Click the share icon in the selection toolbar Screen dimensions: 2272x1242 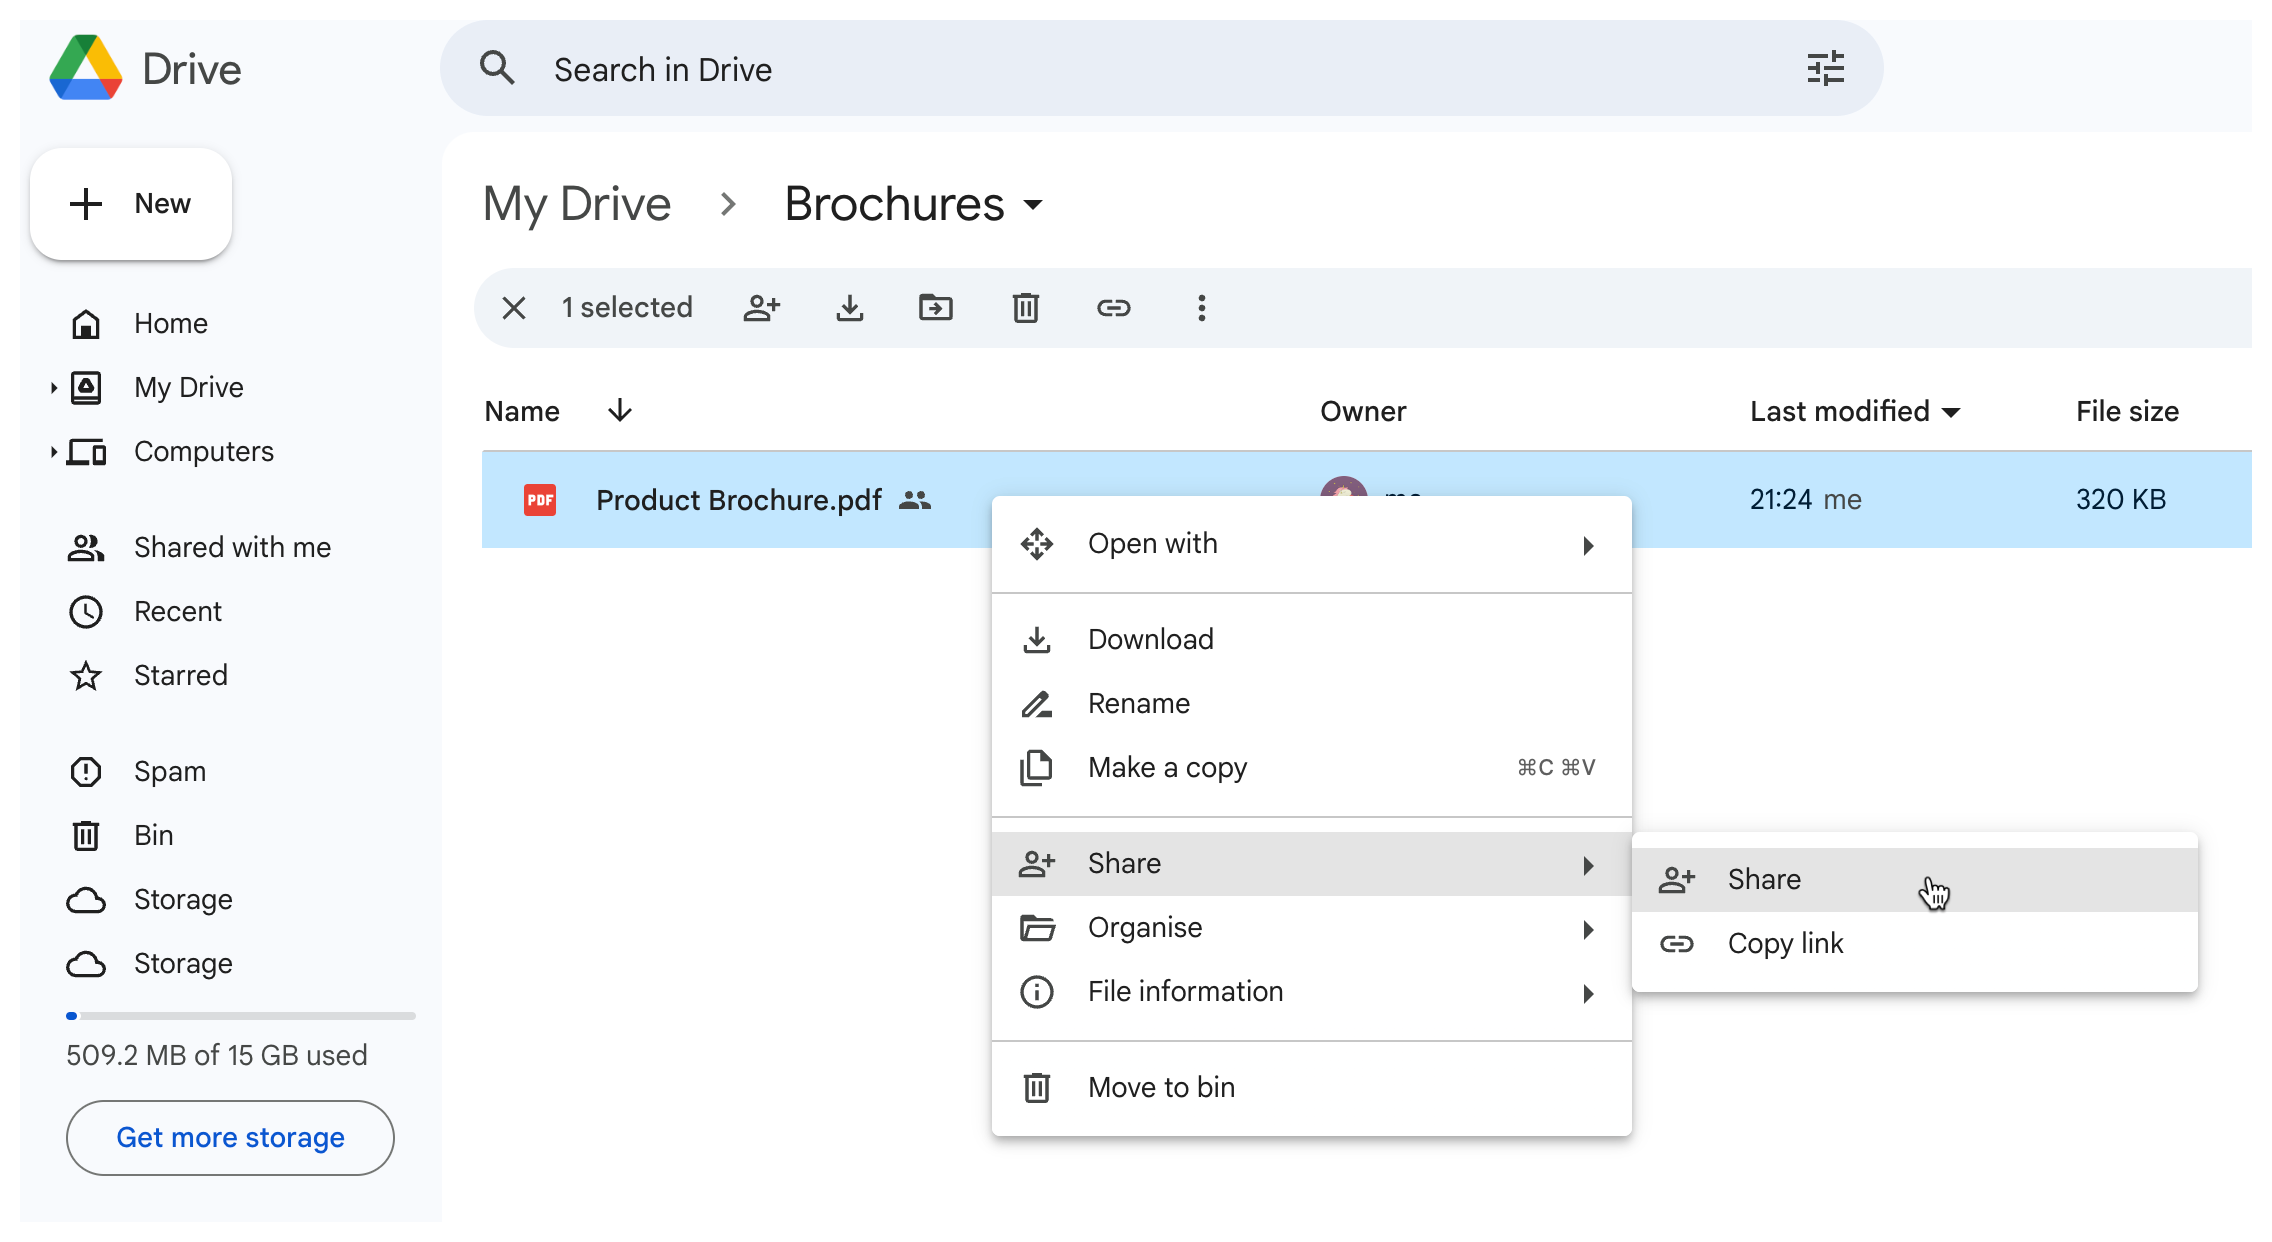(762, 308)
